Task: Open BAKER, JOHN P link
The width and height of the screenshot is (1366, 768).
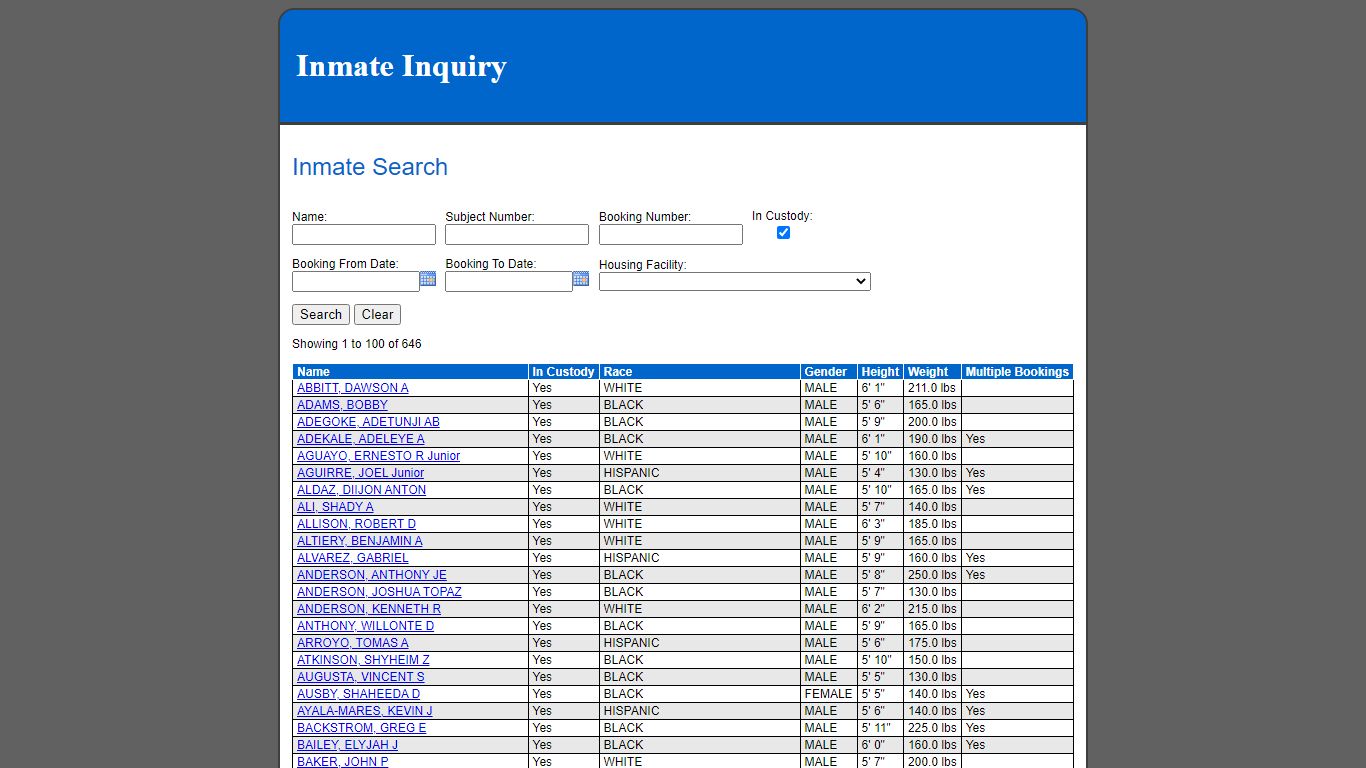Action: 342,762
